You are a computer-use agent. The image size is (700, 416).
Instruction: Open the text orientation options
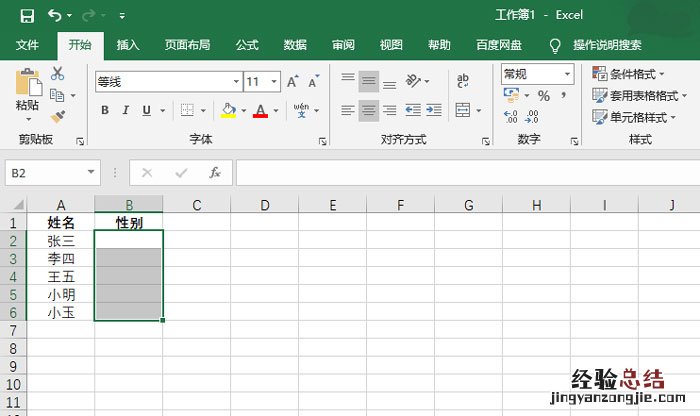point(417,81)
